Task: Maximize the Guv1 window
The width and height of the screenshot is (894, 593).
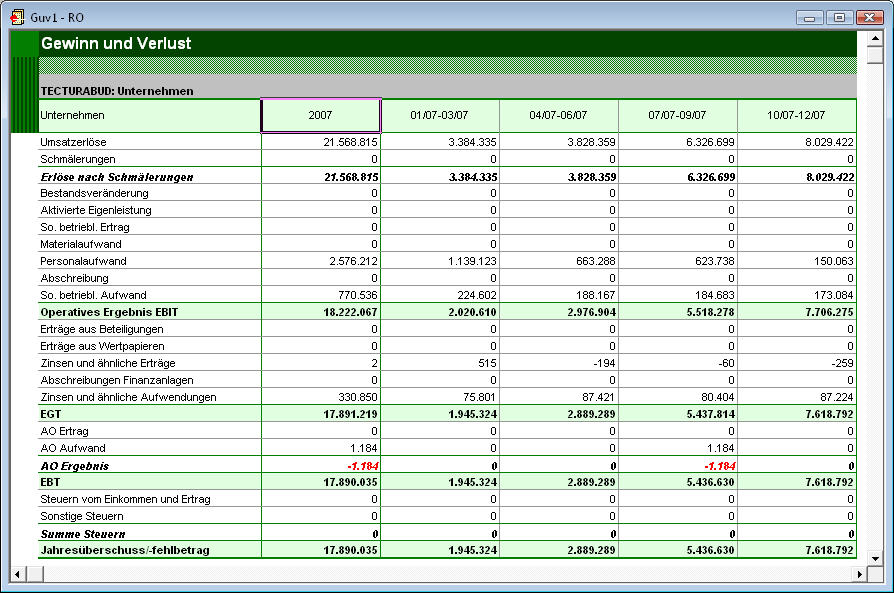Action: [839, 17]
